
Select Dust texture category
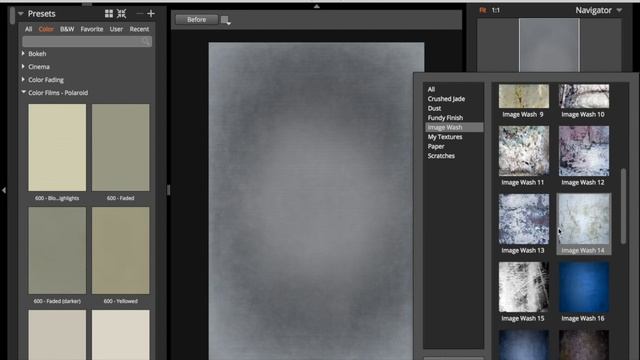pos(434,108)
